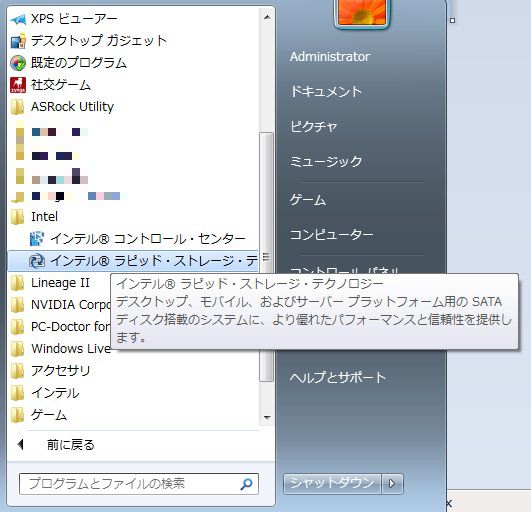
Task: Click the 前に戻る back arrow icon
Action: pyautogui.click(x=21, y=445)
